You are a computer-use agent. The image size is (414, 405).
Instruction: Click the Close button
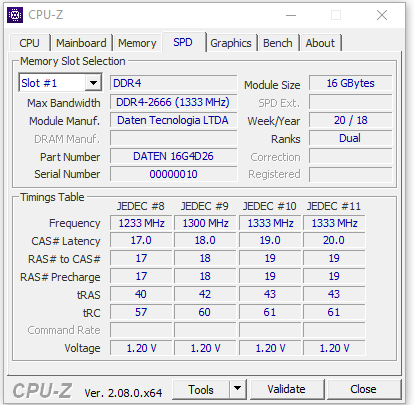[363, 389]
